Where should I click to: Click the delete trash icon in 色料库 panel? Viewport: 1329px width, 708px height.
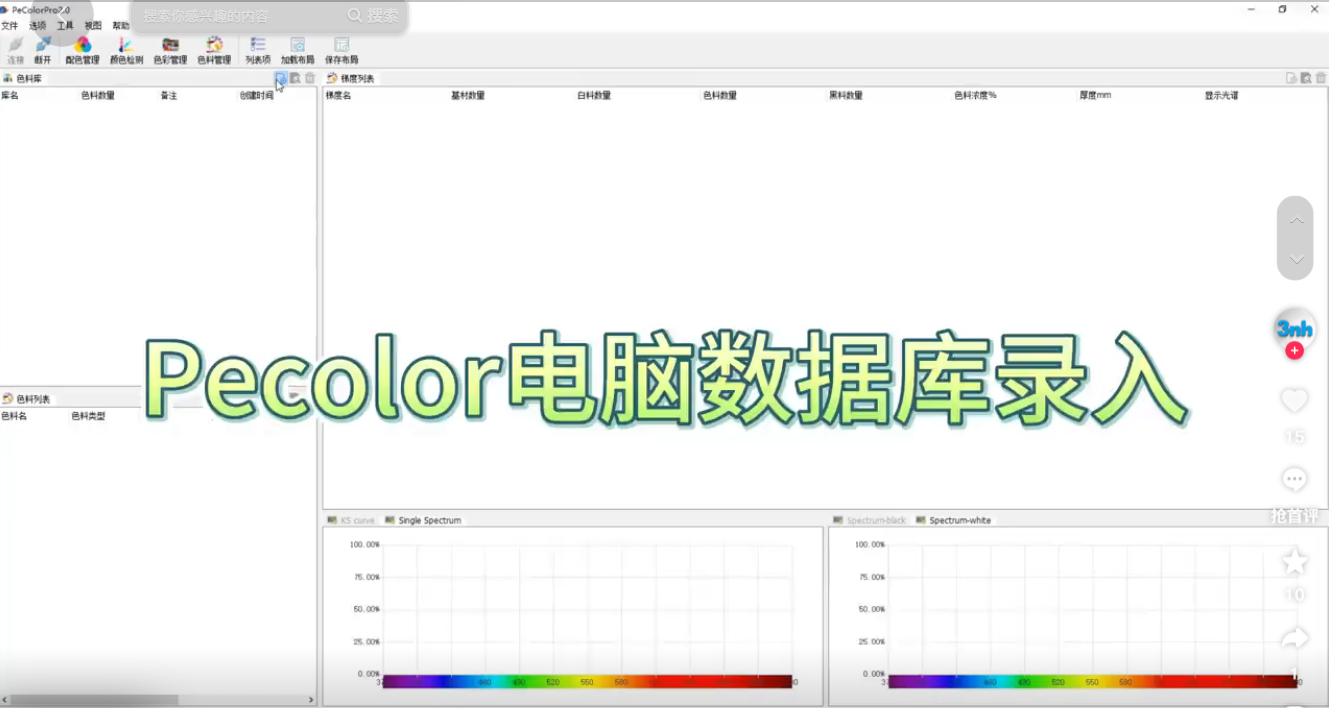[x=310, y=78]
